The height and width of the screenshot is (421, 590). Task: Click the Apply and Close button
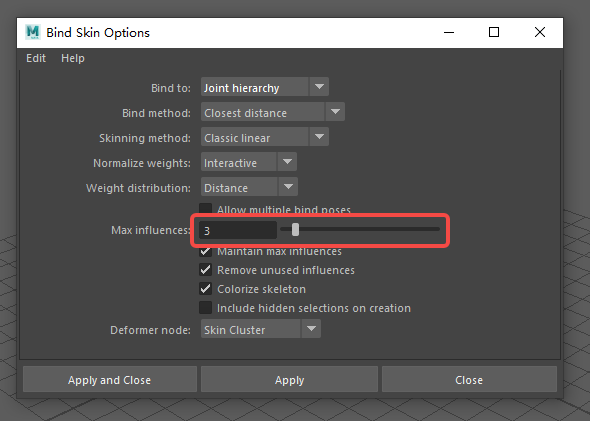click(110, 379)
